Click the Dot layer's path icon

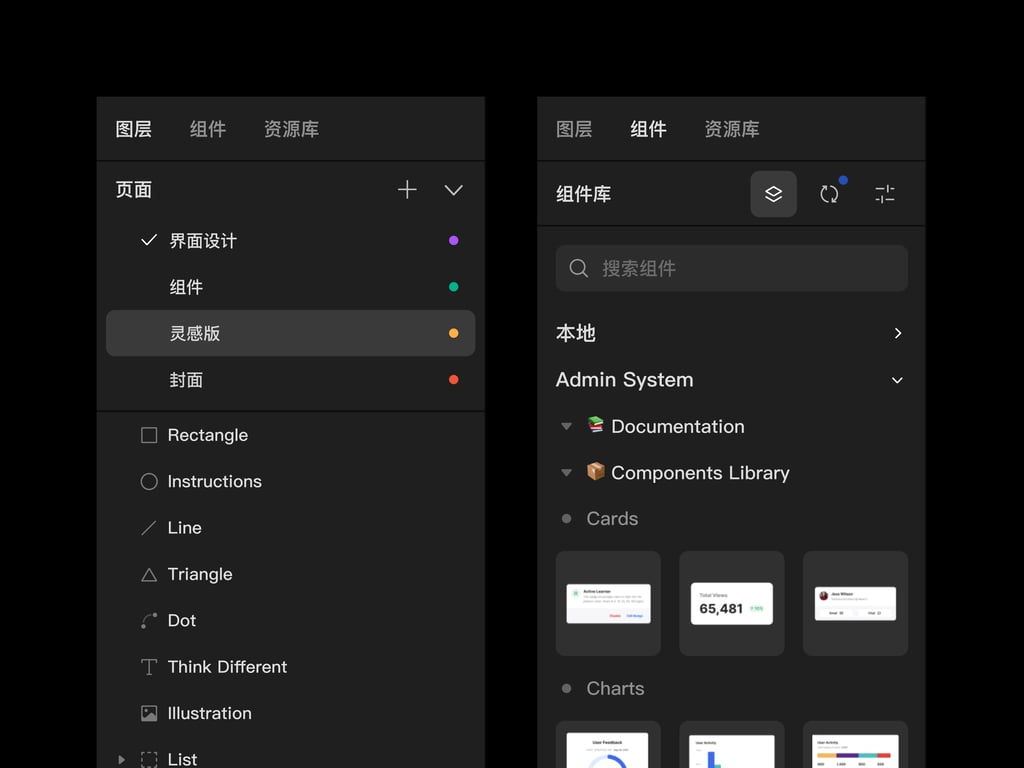pos(149,620)
